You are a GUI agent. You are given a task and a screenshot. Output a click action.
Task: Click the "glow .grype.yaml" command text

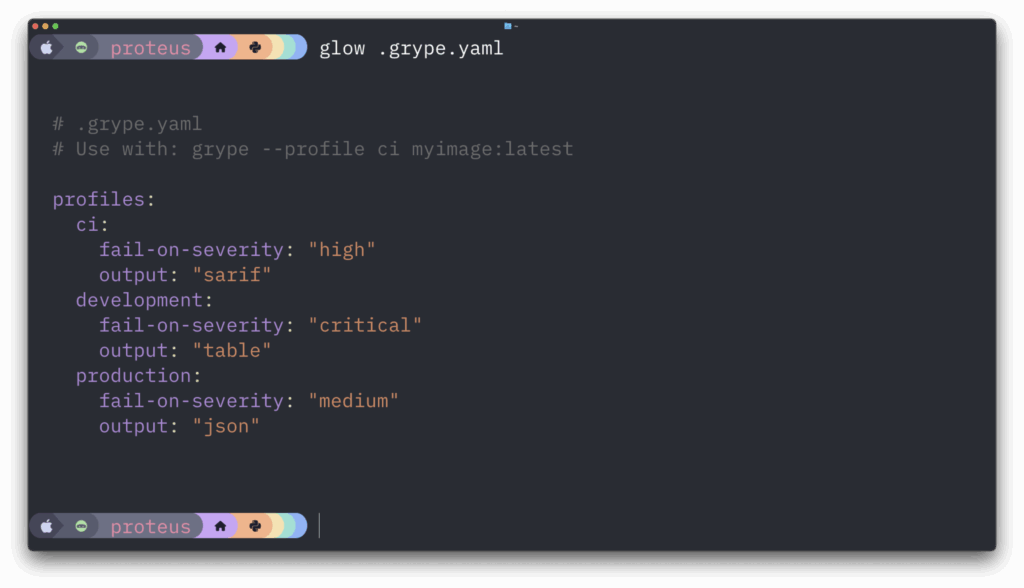411,48
